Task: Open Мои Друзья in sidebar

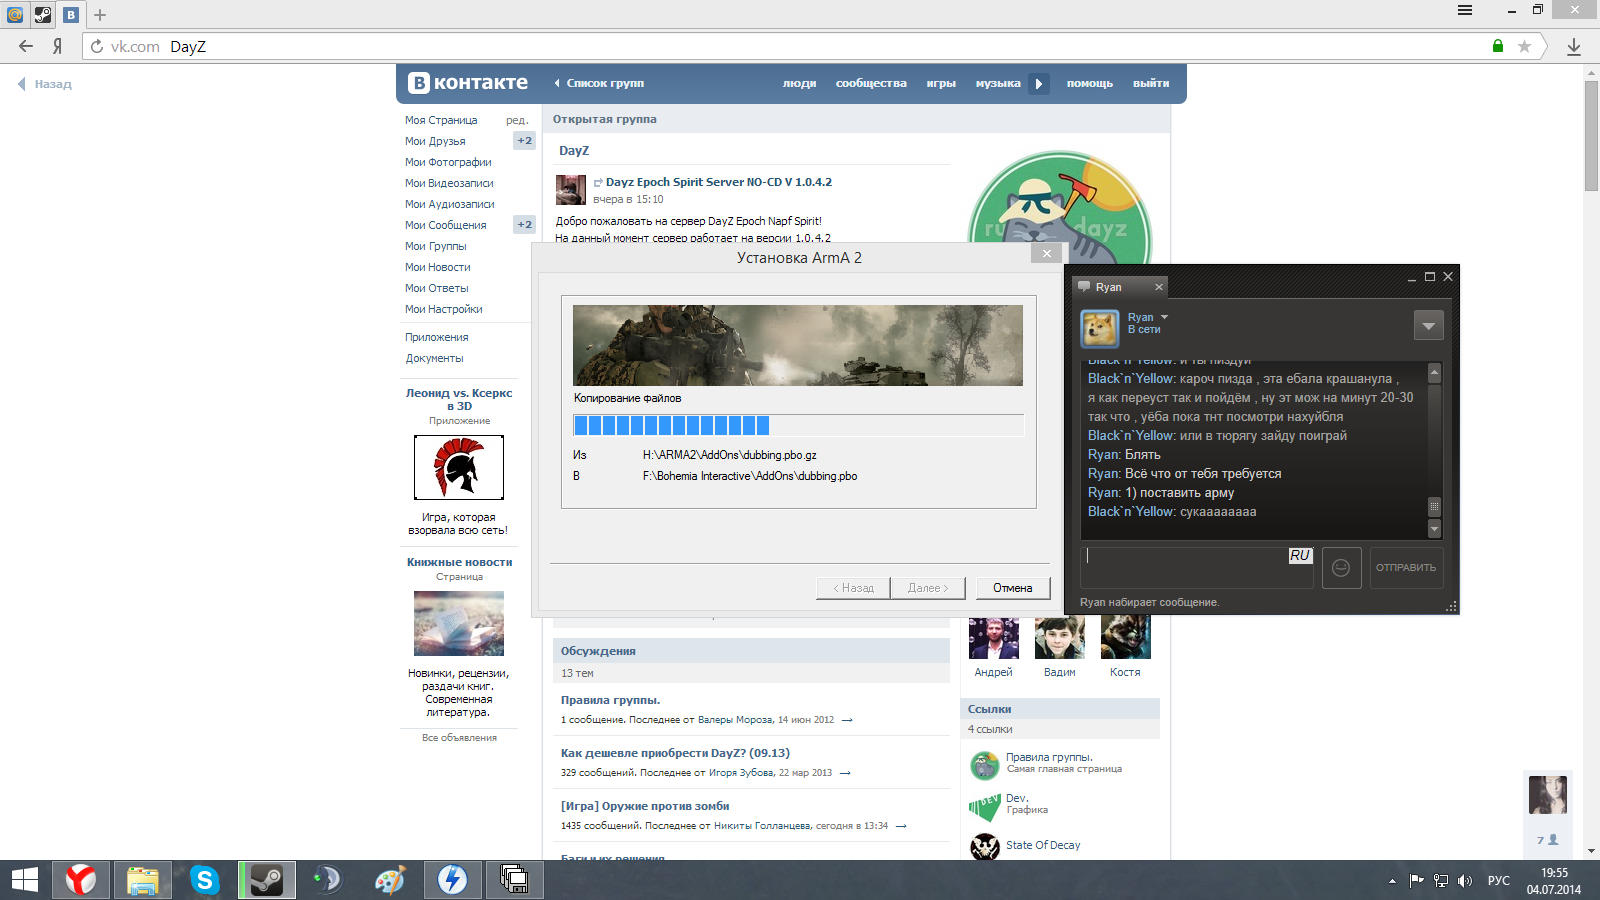Action: tap(435, 141)
